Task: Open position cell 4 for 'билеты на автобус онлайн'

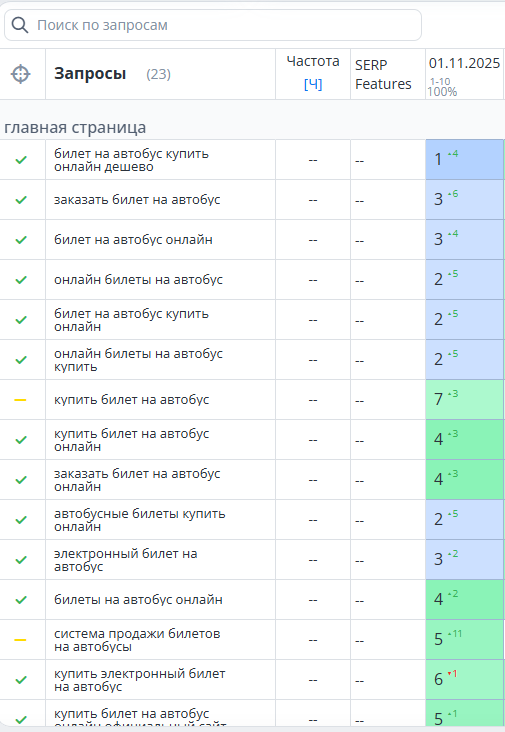Action: pyautogui.click(x=464, y=600)
